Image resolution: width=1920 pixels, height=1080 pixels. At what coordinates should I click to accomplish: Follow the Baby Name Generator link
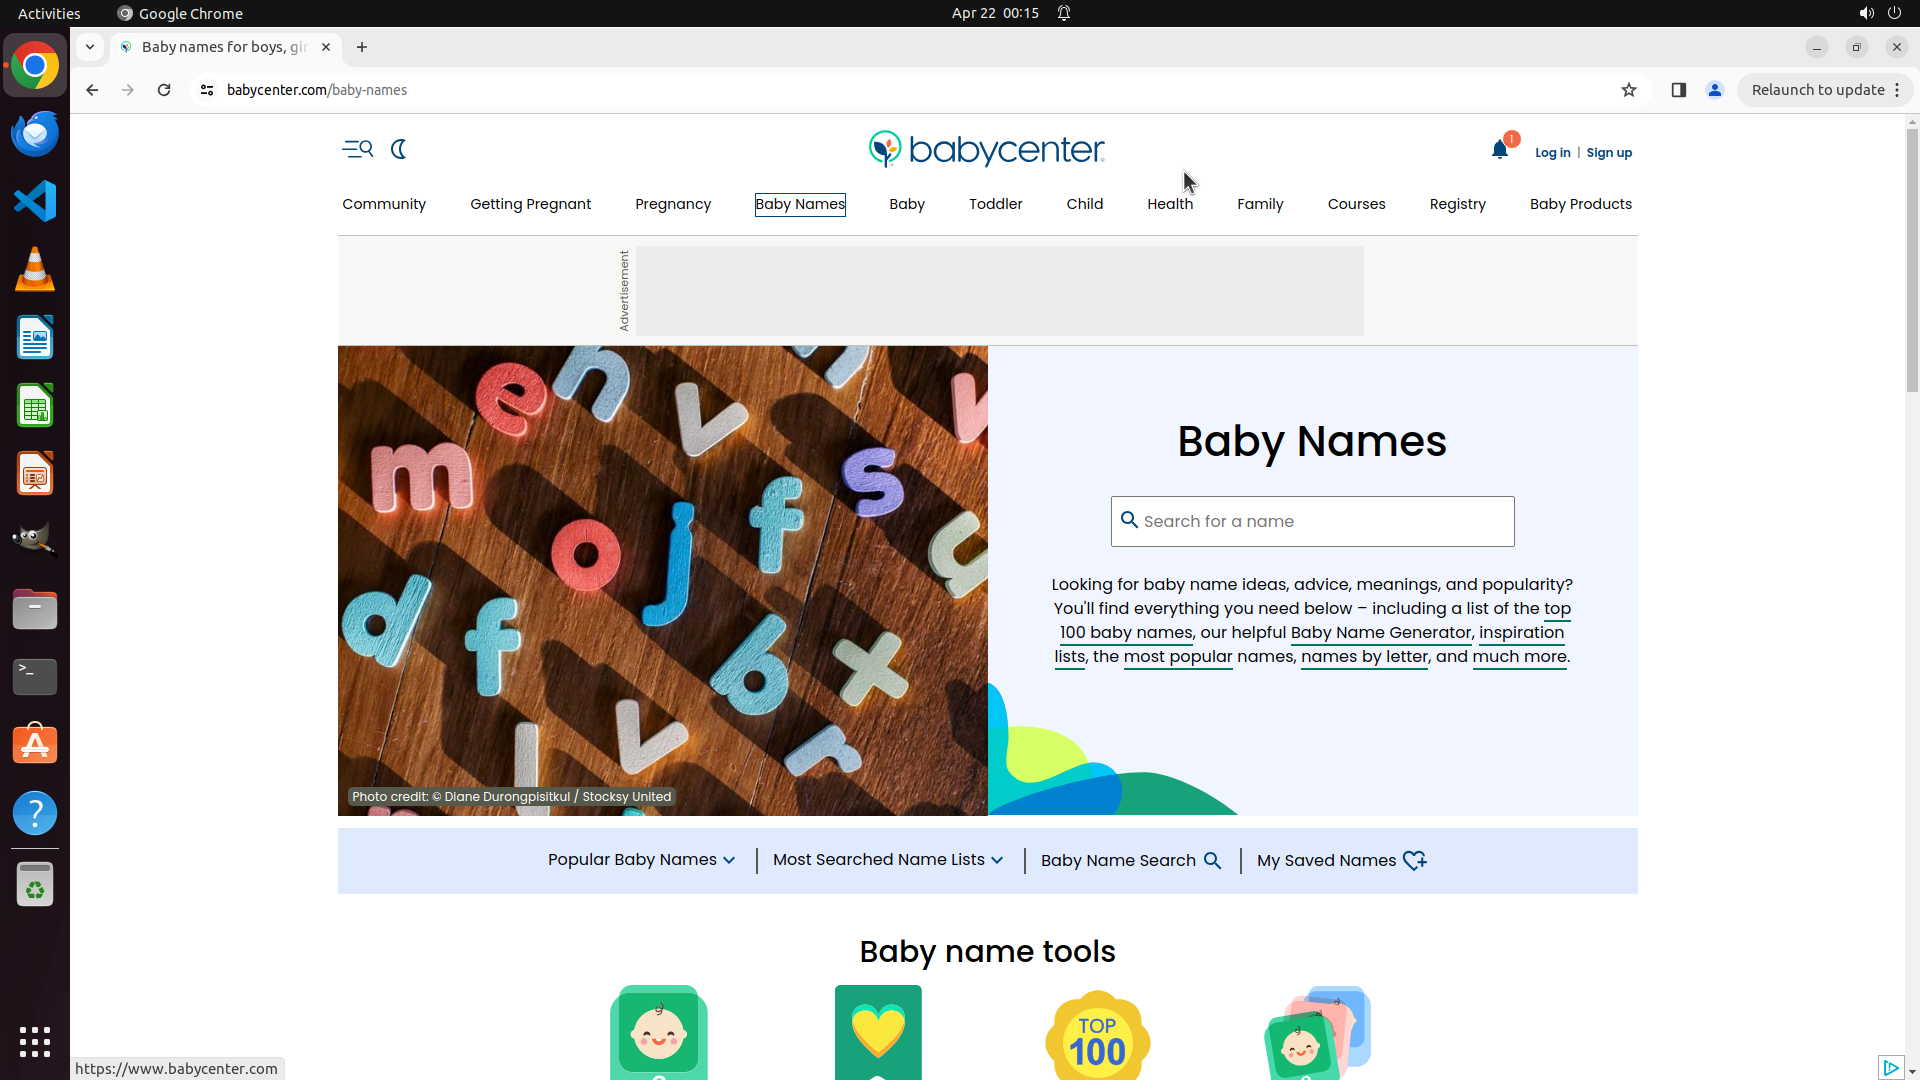[x=1380, y=633]
